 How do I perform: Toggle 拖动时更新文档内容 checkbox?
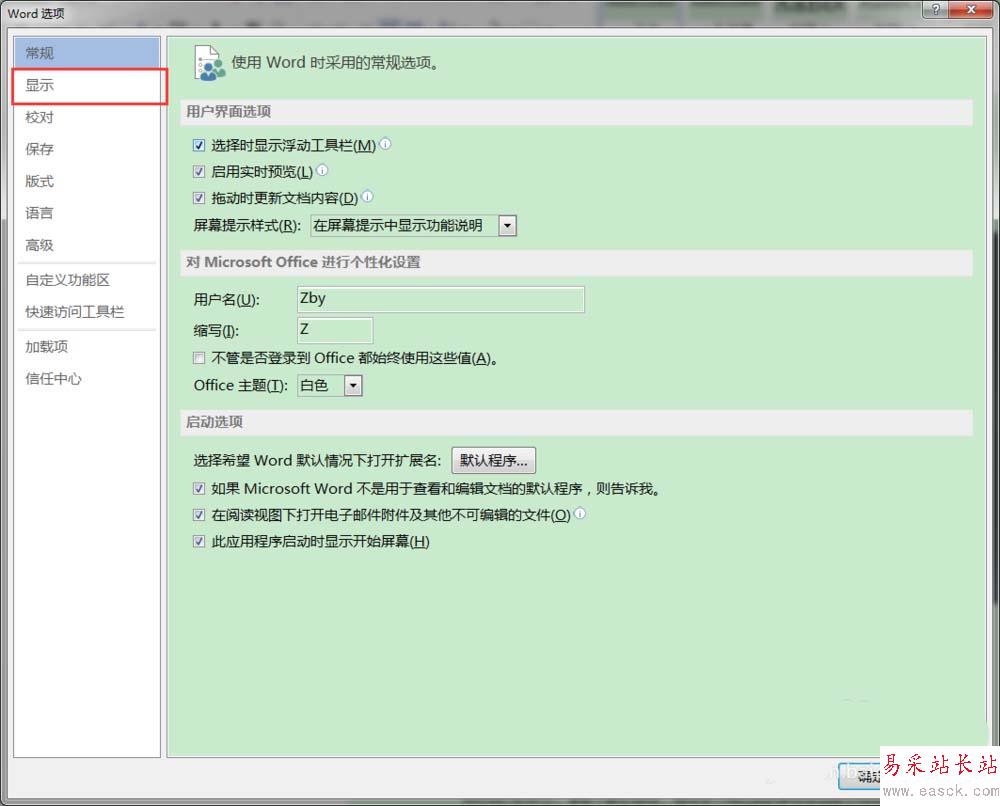(x=199, y=198)
